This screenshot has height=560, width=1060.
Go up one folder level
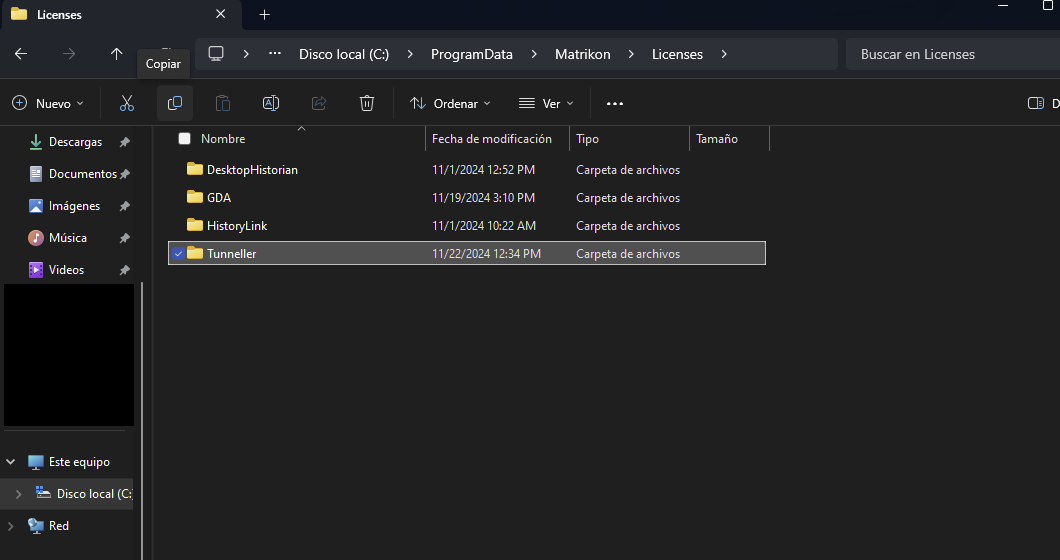click(x=116, y=54)
